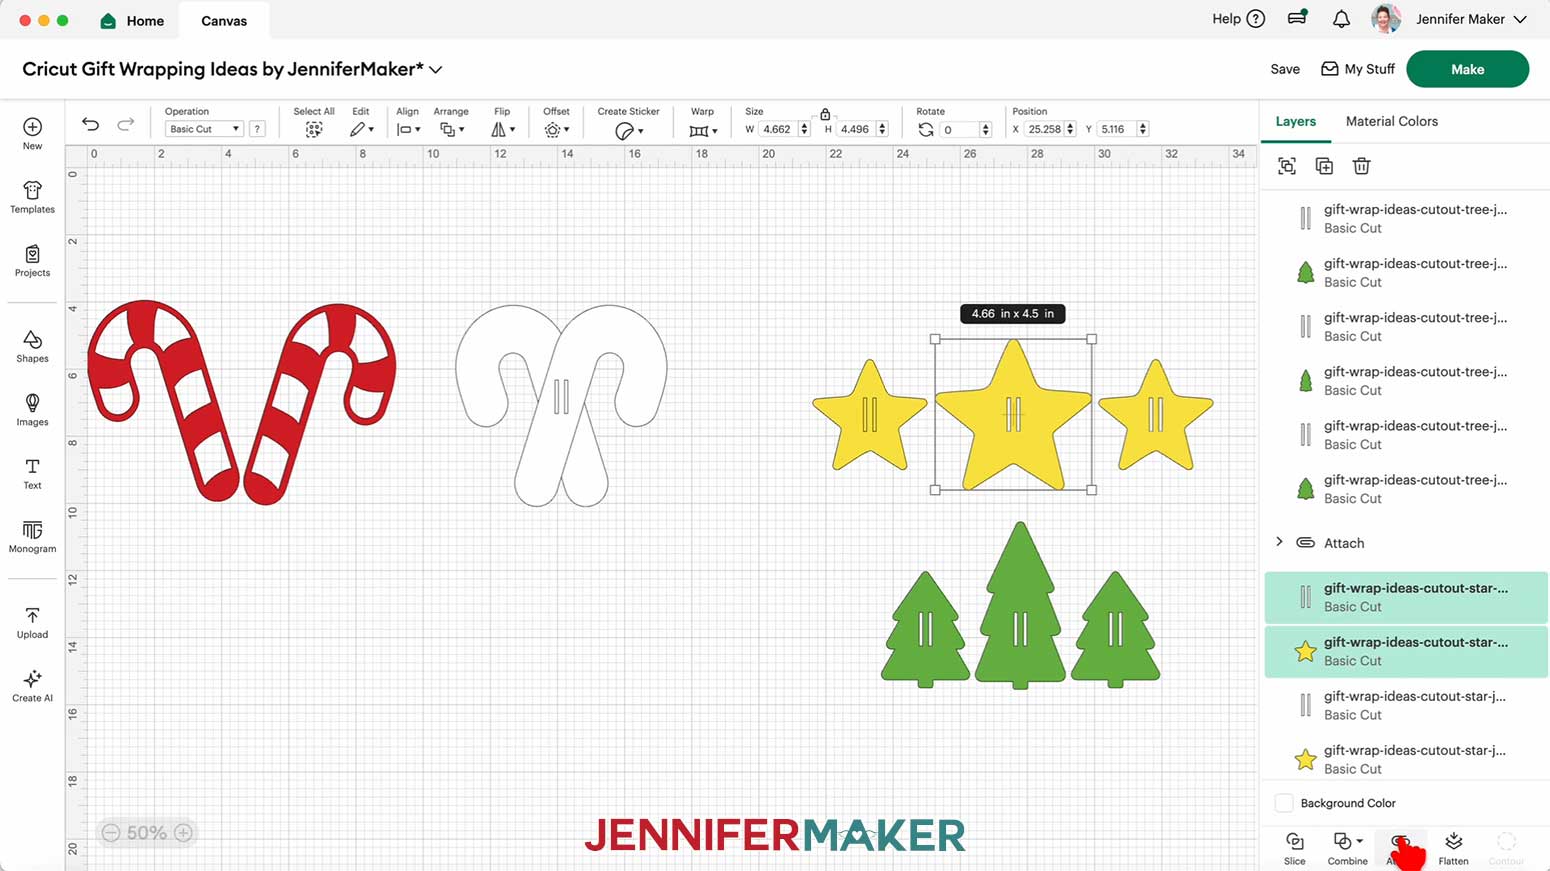Open the Flip dropdown
This screenshot has width=1550, height=871.
(503, 130)
